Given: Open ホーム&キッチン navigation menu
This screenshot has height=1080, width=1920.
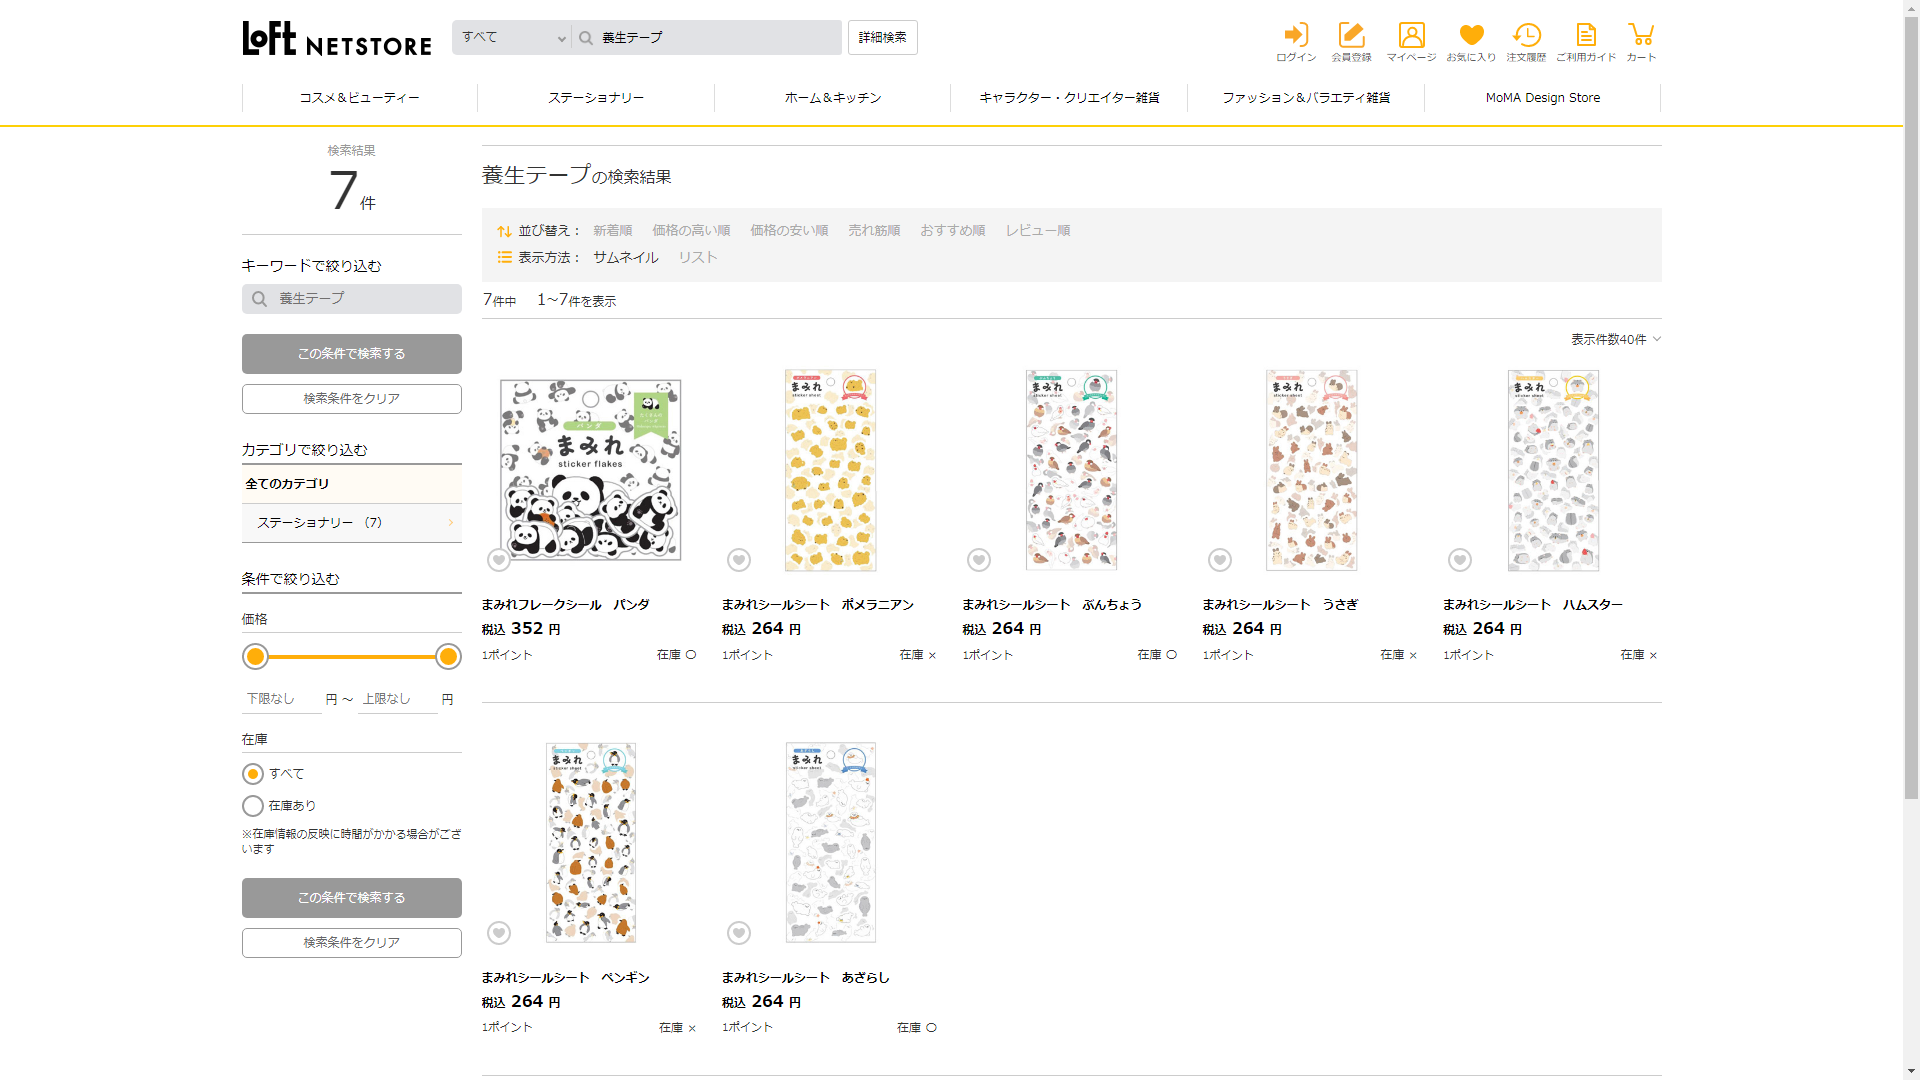Looking at the screenshot, I should coord(832,98).
